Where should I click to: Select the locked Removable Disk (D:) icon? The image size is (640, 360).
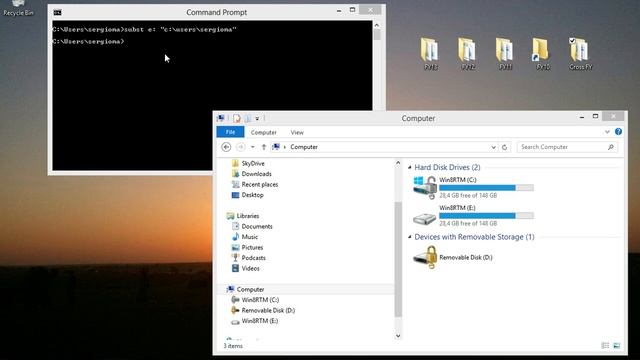[x=425, y=257]
